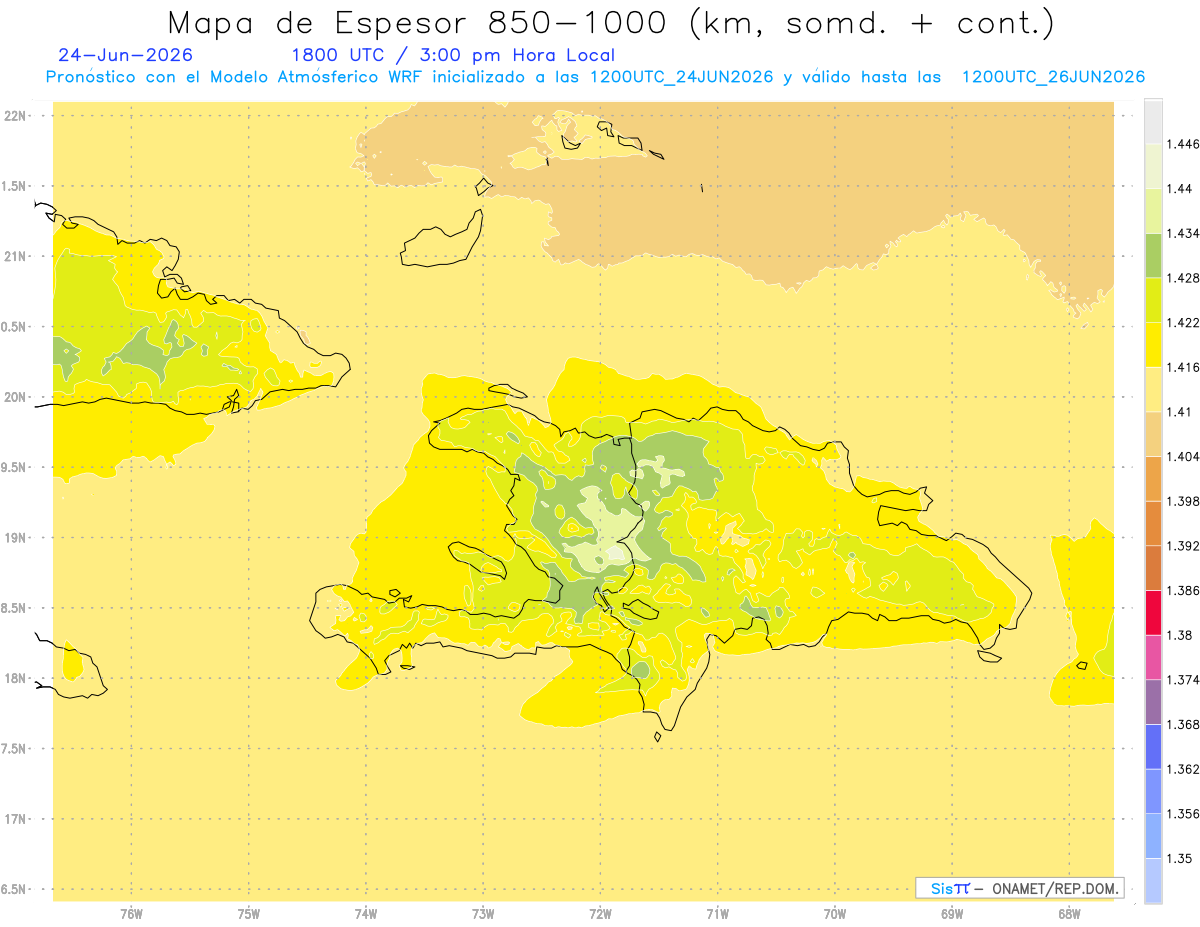
Task: Click the color bar value '1.404'
Action: click(1183, 456)
